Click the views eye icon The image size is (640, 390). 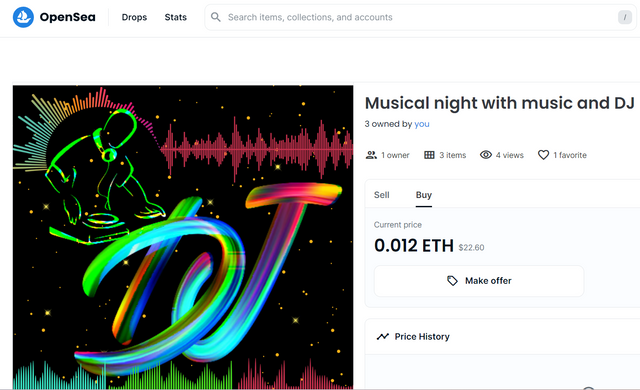pyautogui.click(x=486, y=155)
